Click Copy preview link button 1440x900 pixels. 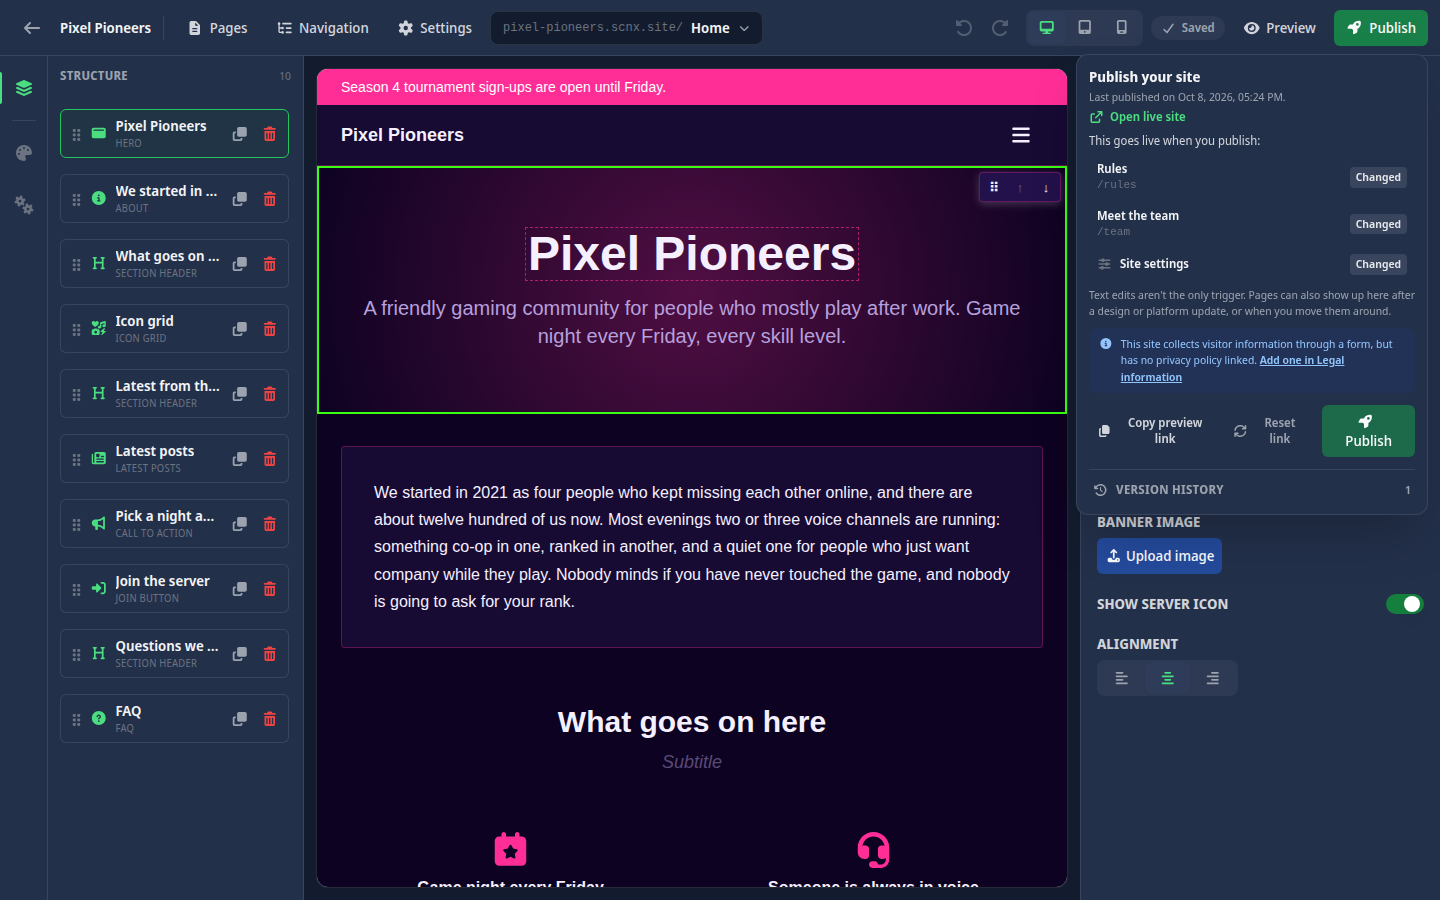point(1152,431)
